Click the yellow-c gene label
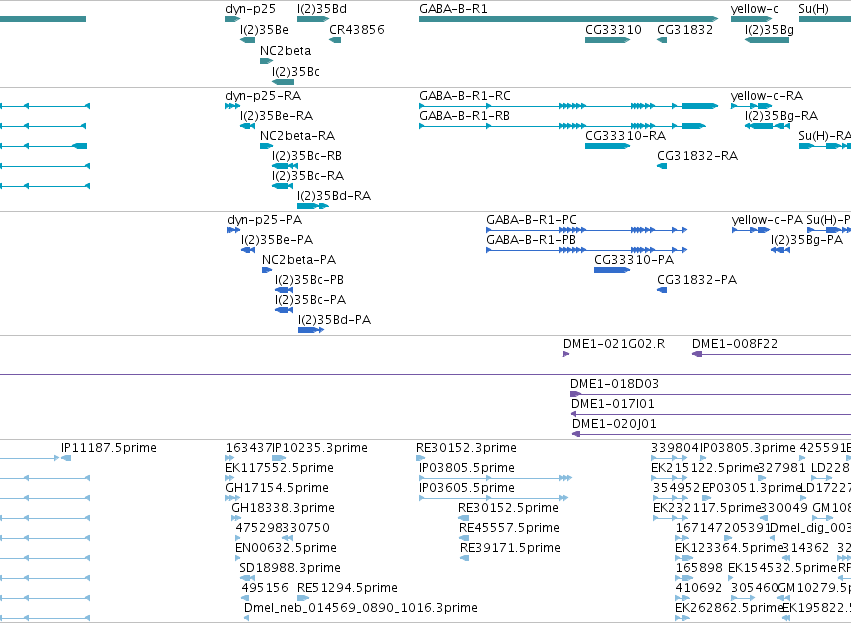The image size is (851, 623). coord(754,9)
